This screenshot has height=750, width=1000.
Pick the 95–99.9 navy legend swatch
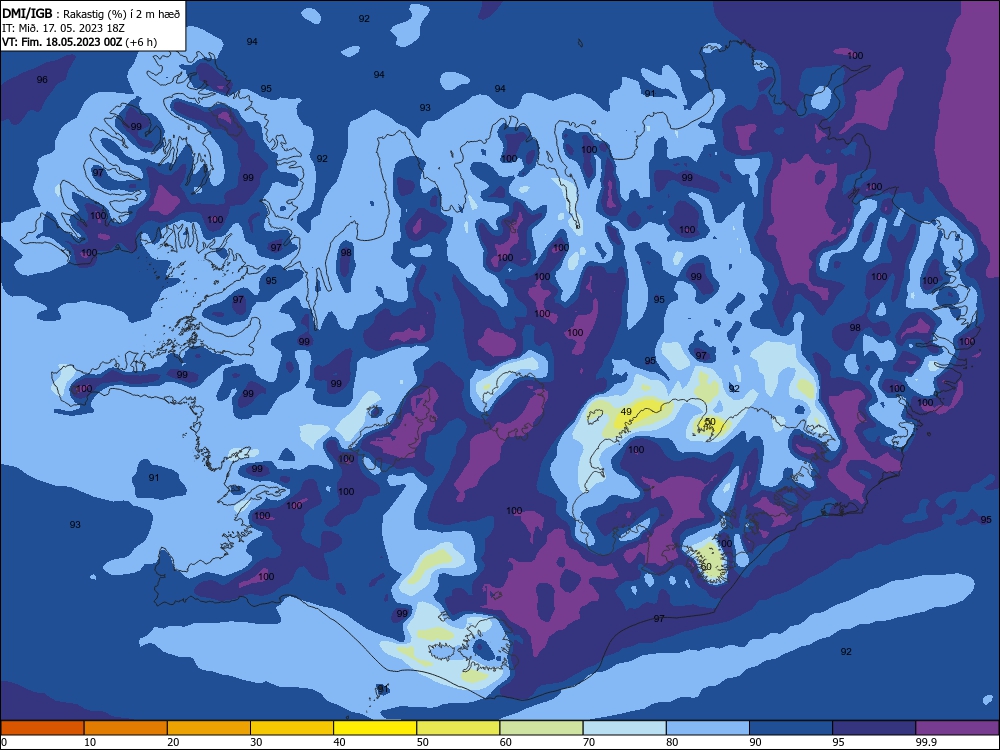click(x=874, y=728)
